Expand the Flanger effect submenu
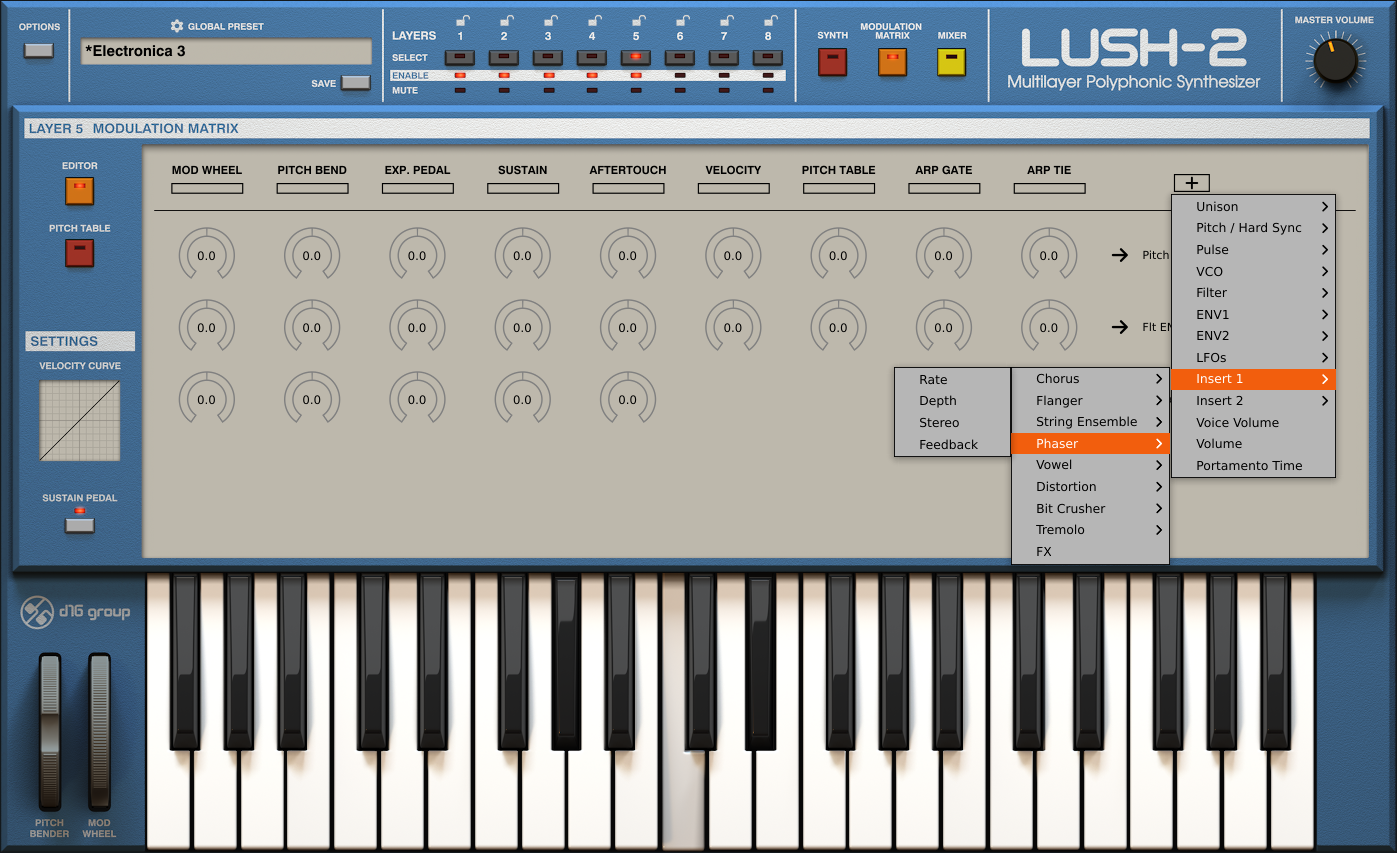Screen dimensions: 1397x853 pyautogui.click(x=1090, y=400)
